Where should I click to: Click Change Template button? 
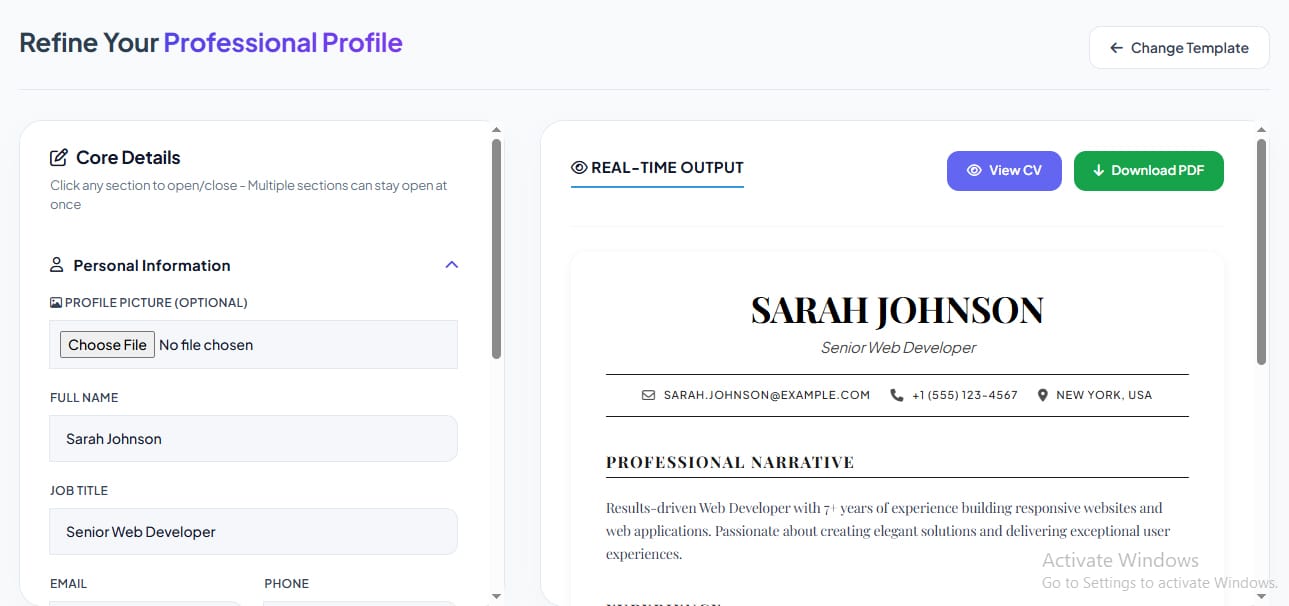[x=1179, y=48]
